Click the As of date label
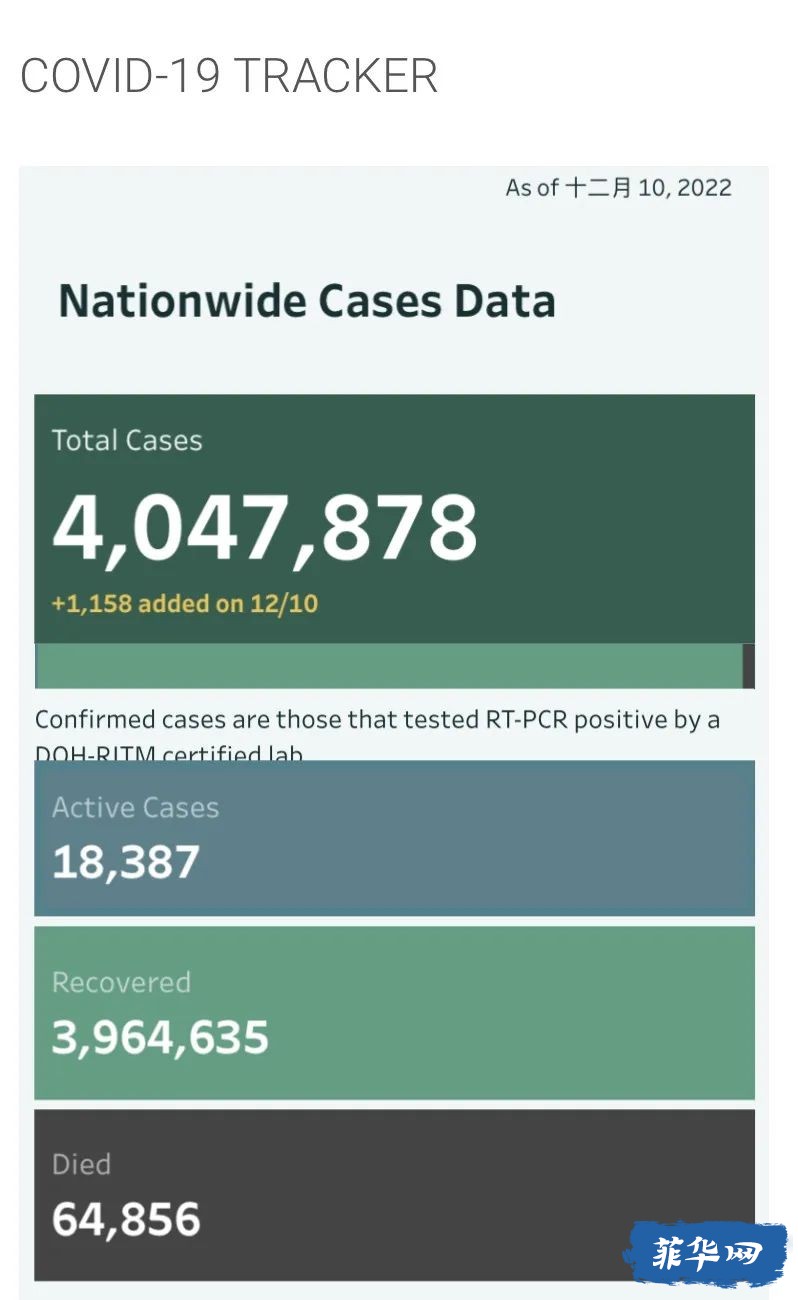Screen dimensions: 798x1300 (618, 187)
